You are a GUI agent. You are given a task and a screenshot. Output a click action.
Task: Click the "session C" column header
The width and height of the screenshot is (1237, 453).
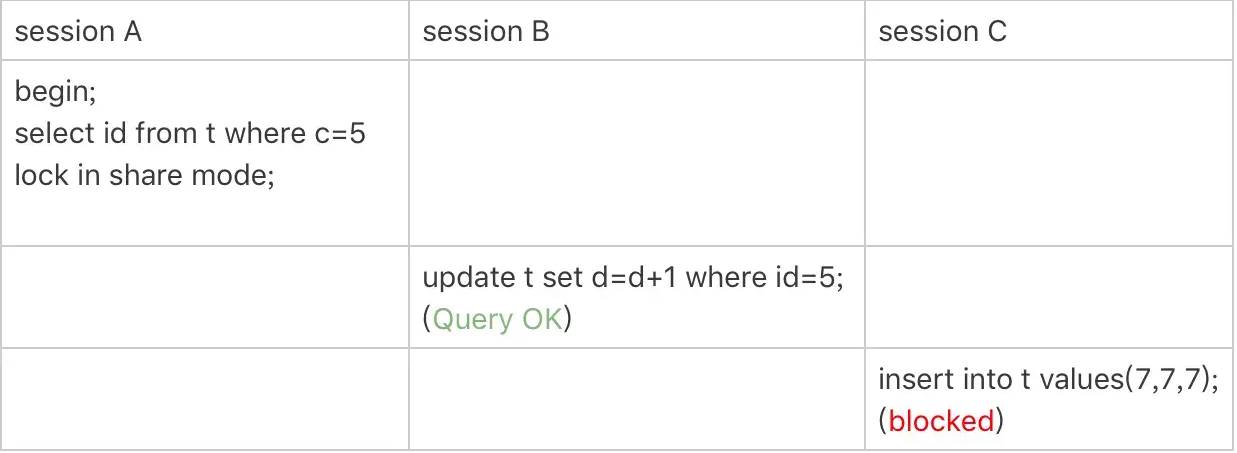[942, 32]
